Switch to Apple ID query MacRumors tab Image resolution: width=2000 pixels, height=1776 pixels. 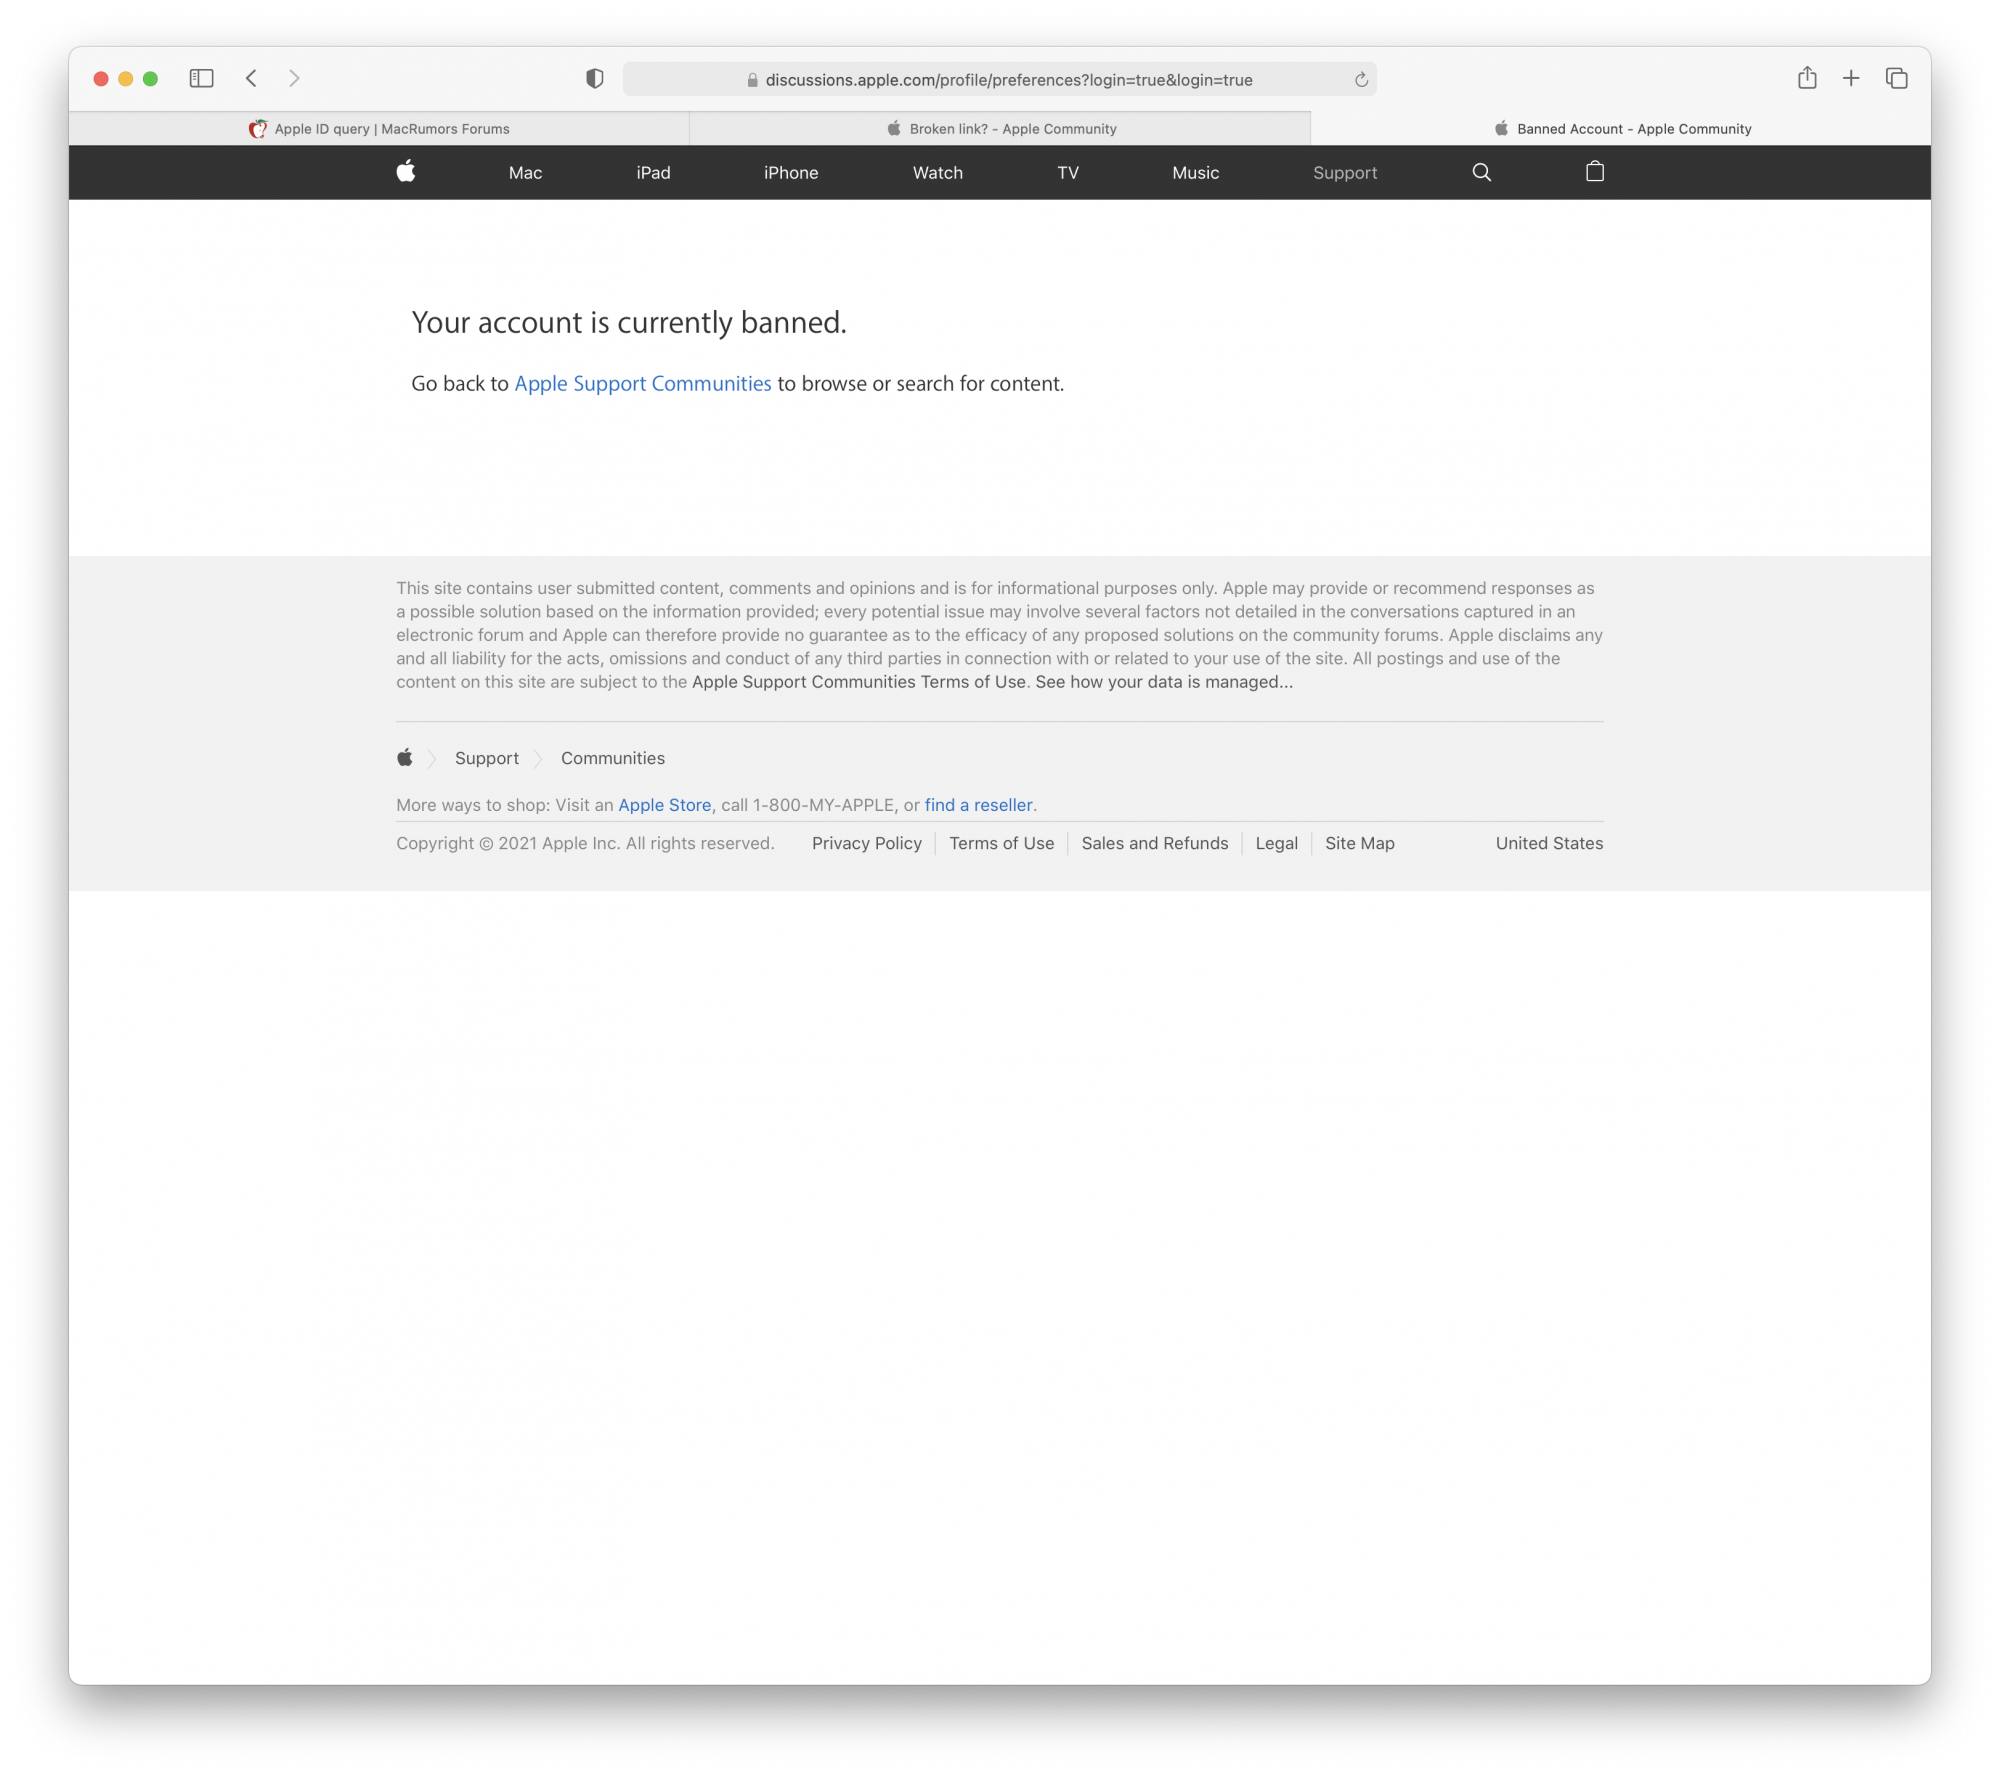(379, 128)
